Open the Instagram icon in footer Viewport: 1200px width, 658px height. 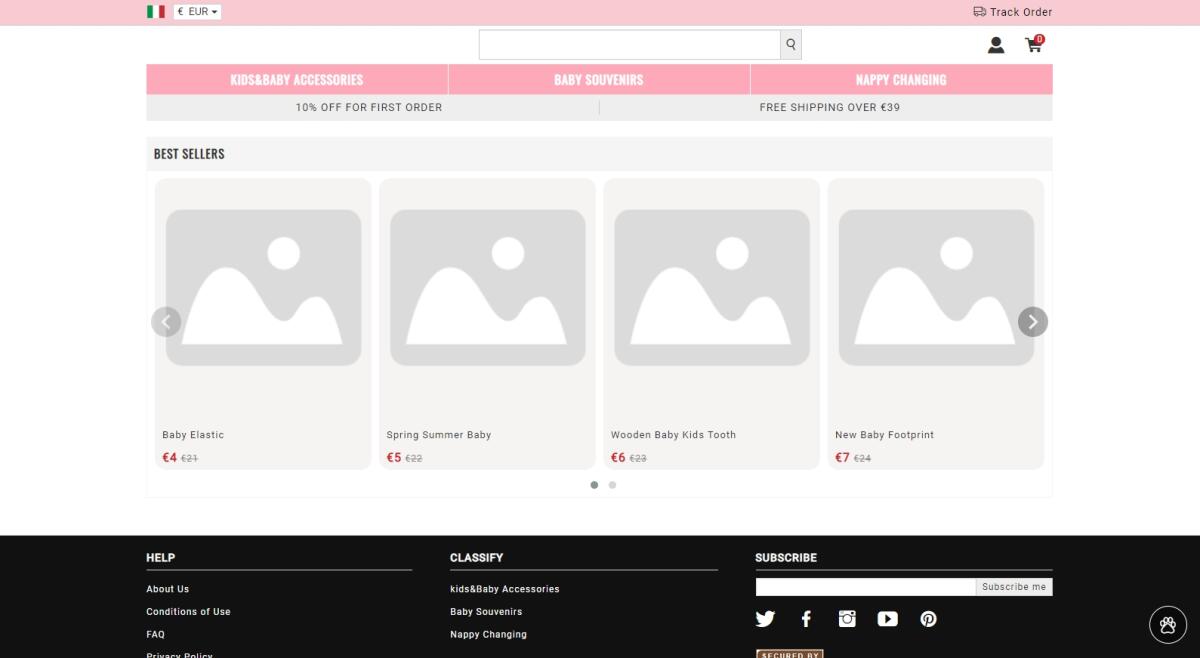[847, 619]
